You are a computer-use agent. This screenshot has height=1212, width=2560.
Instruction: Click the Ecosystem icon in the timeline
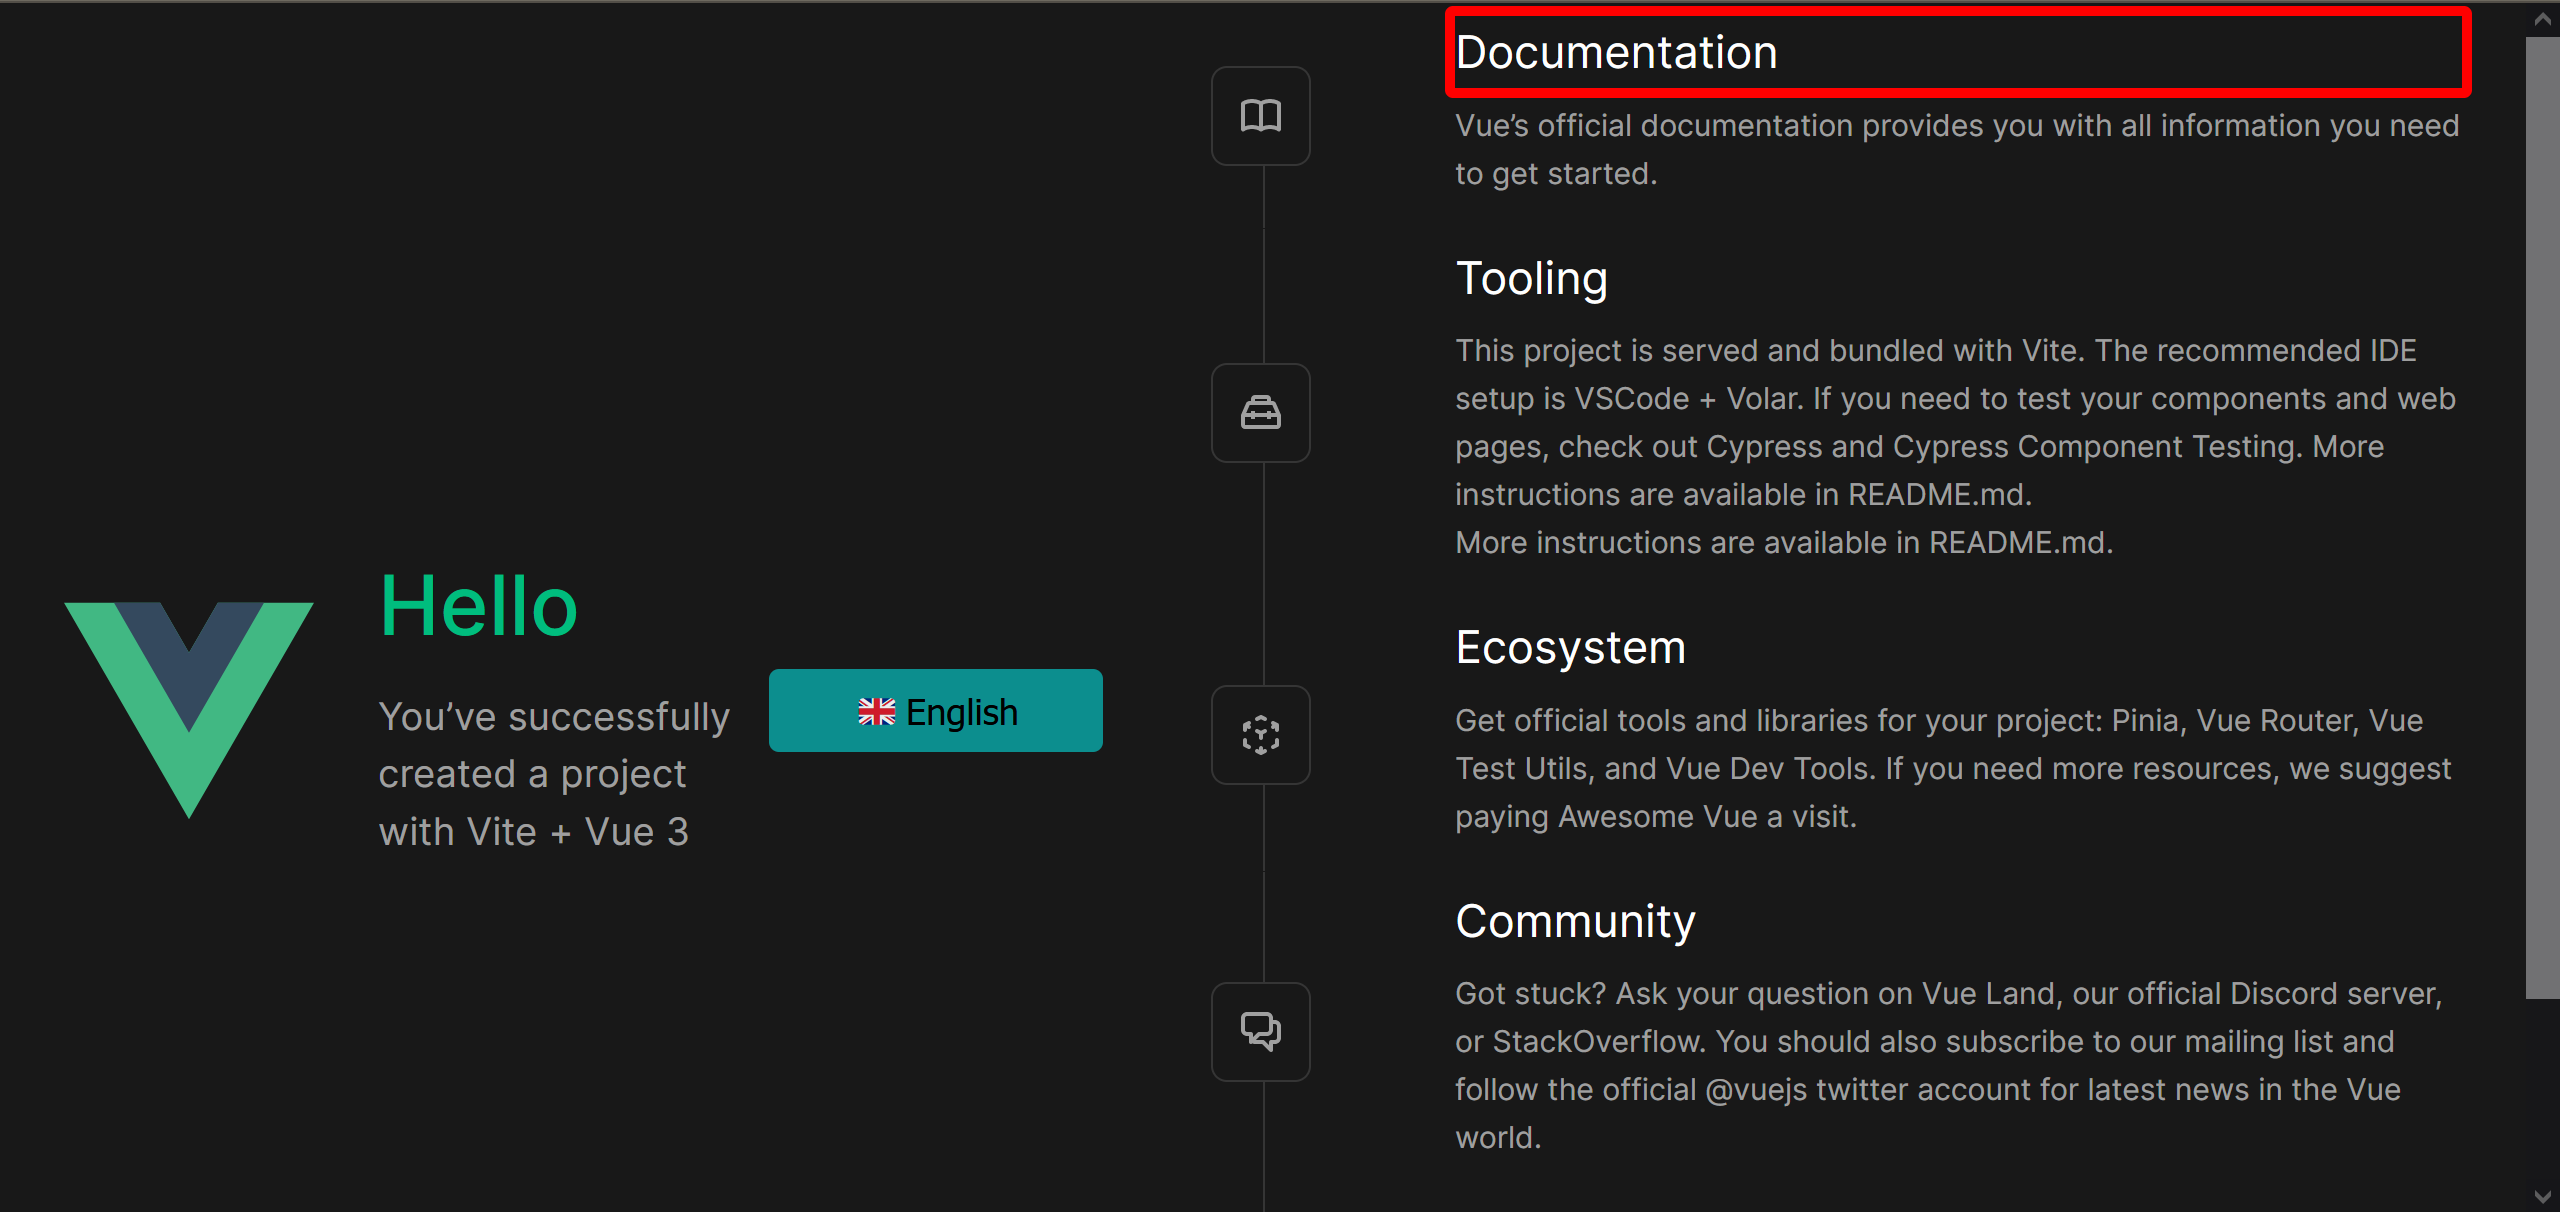tap(1260, 735)
